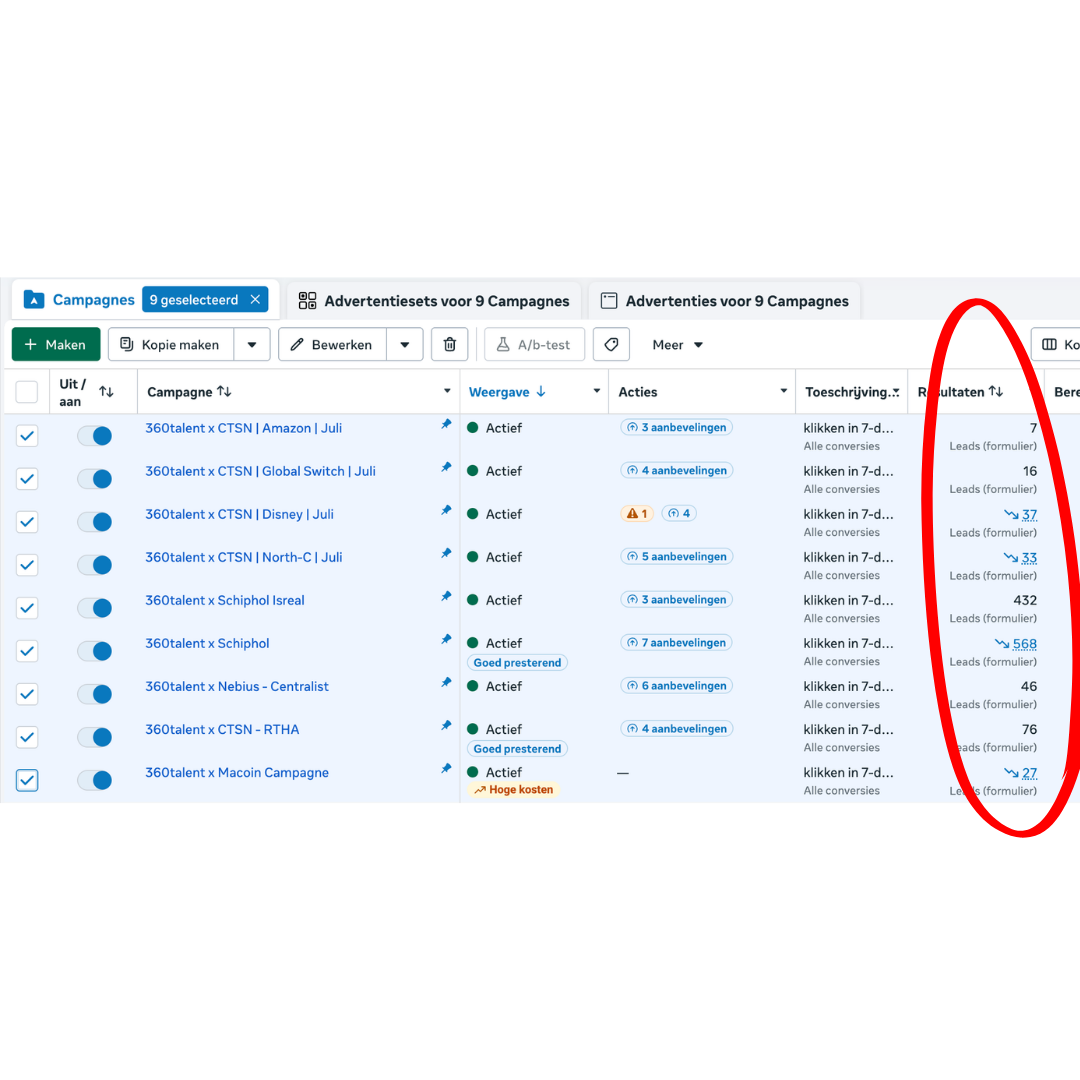Click the Bewerken edit button

pyautogui.click(x=333, y=344)
